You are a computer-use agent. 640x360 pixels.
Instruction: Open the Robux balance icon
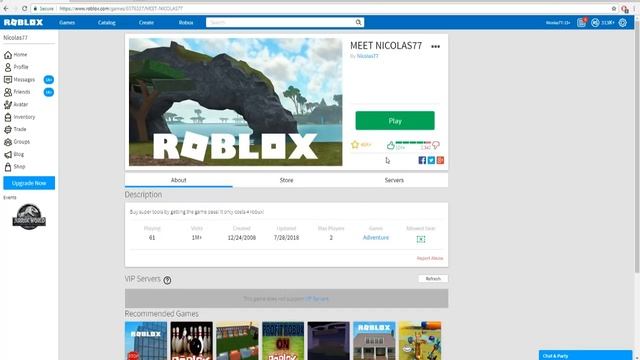point(595,23)
